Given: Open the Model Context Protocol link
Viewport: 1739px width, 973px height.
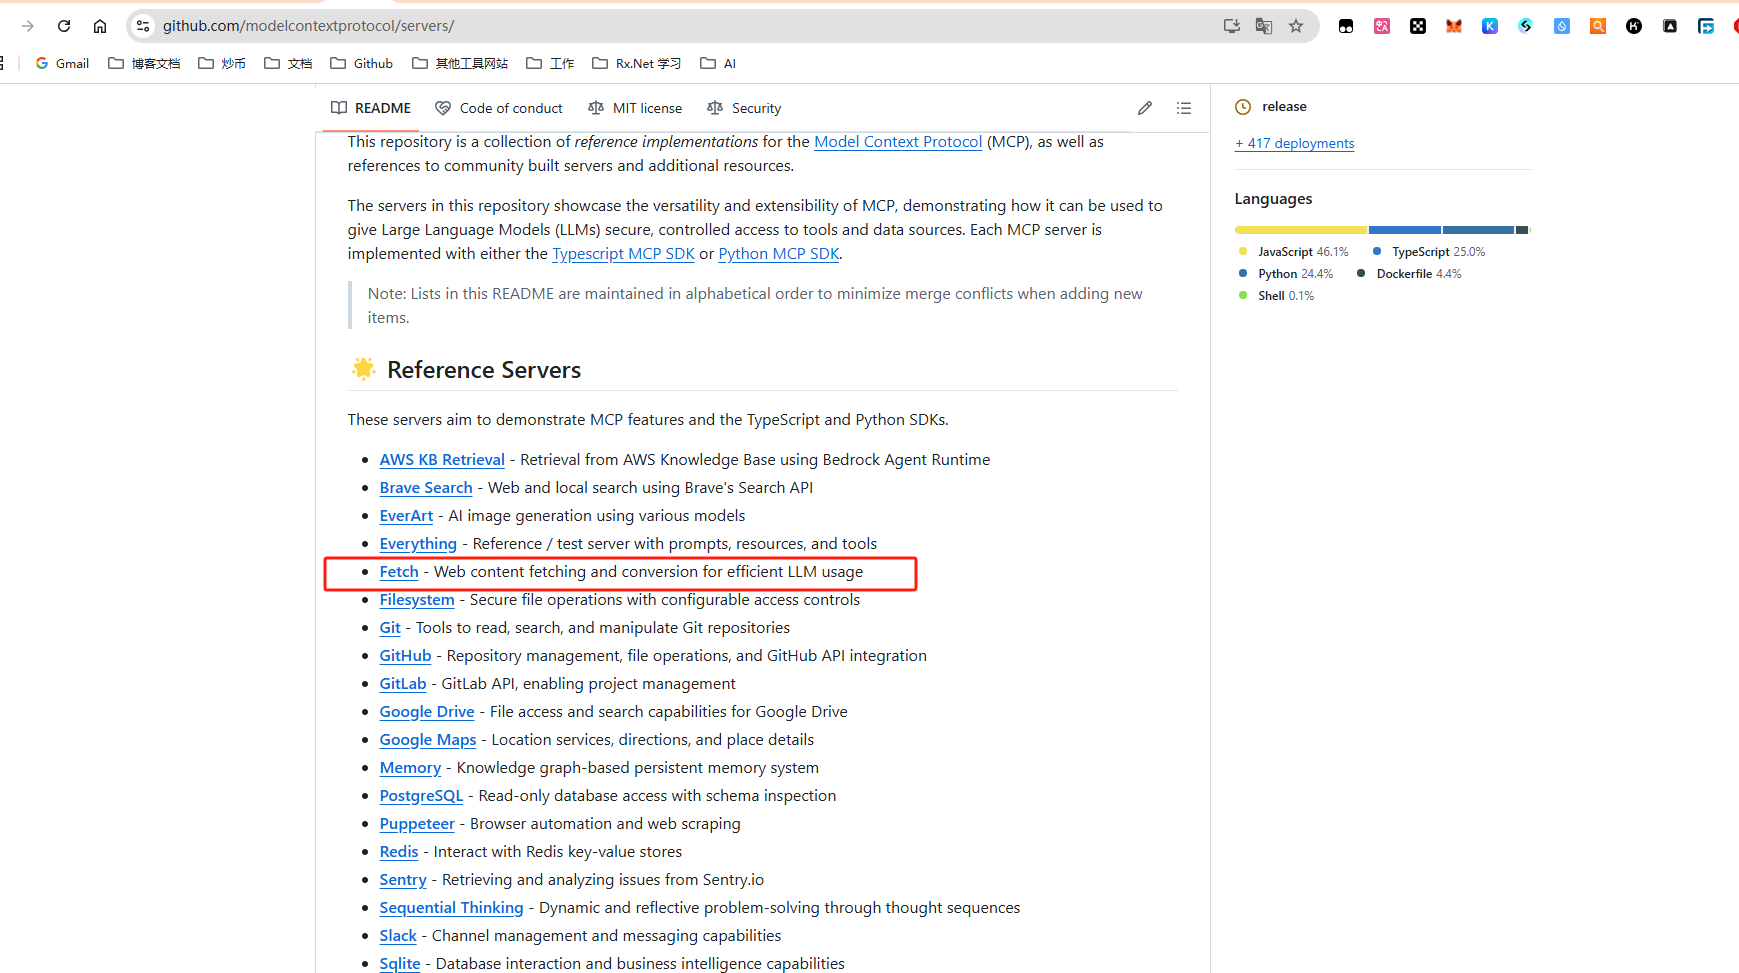Looking at the screenshot, I should tap(898, 142).
